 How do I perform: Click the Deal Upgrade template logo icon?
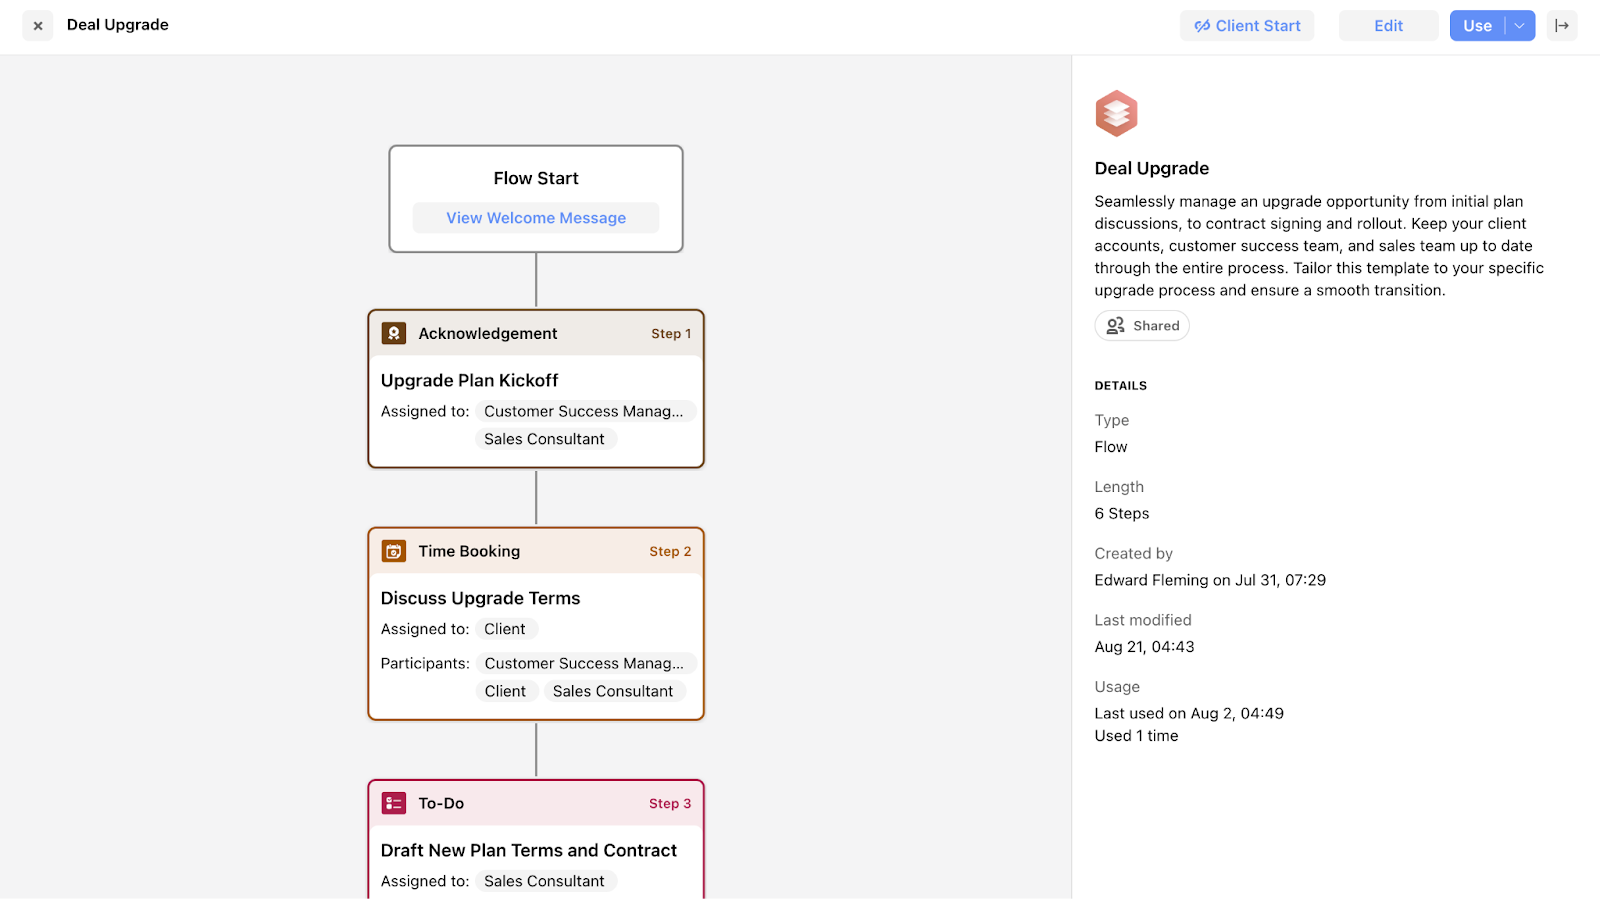point(1116,113)
